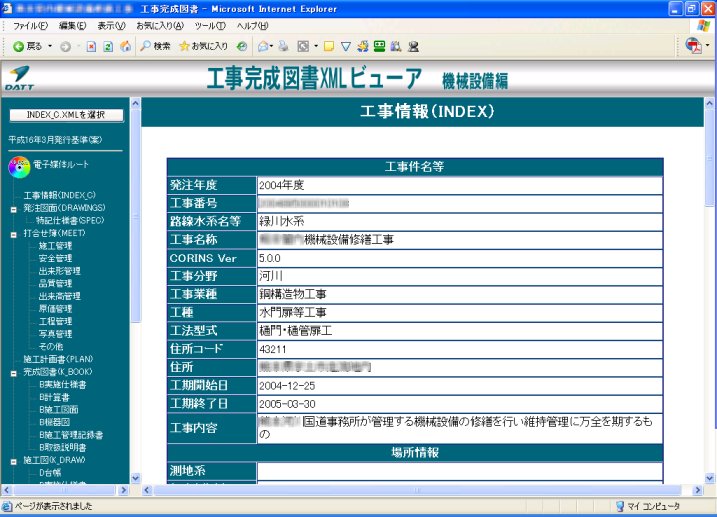Viewport: 717px width, 517px height.
Task: Click the 電子媒体ルート CD icon
Action: click(x=19, y=167)
